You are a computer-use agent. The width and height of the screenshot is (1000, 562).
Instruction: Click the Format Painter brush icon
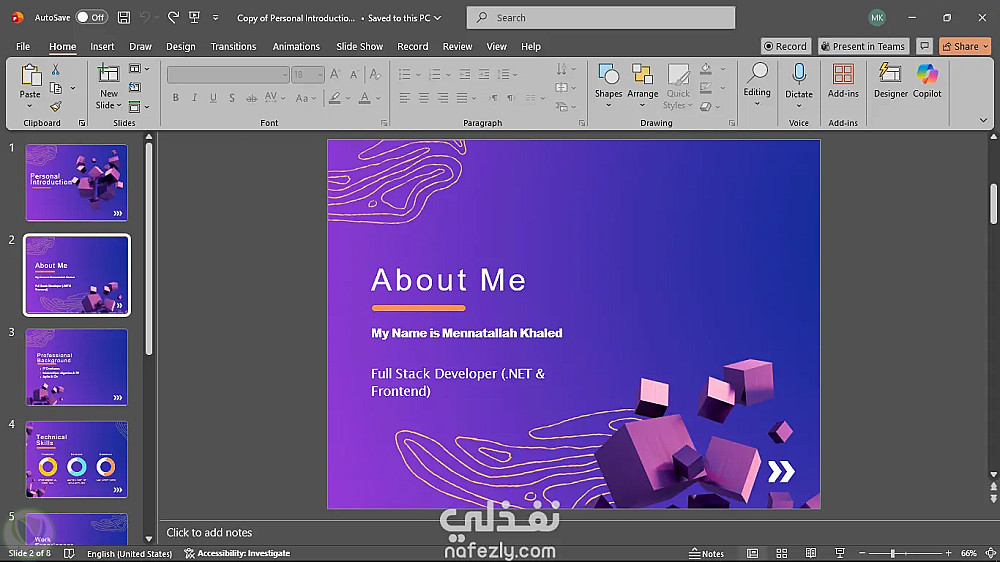tap(56, 106)
